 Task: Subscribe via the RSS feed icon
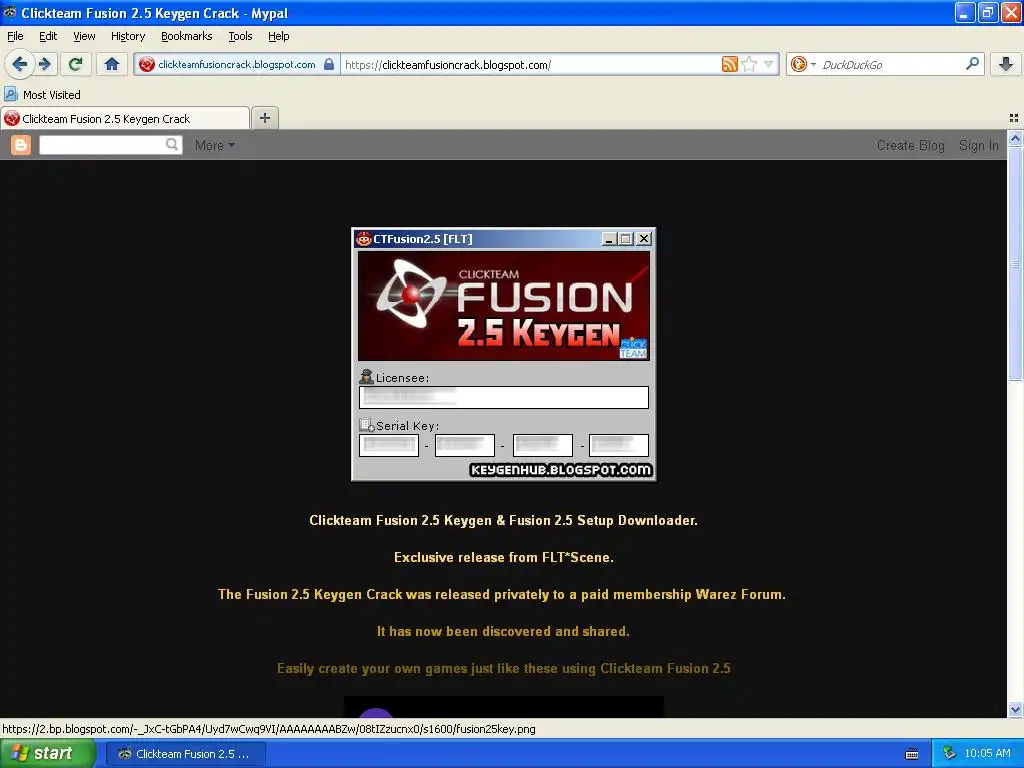[729, 64]
